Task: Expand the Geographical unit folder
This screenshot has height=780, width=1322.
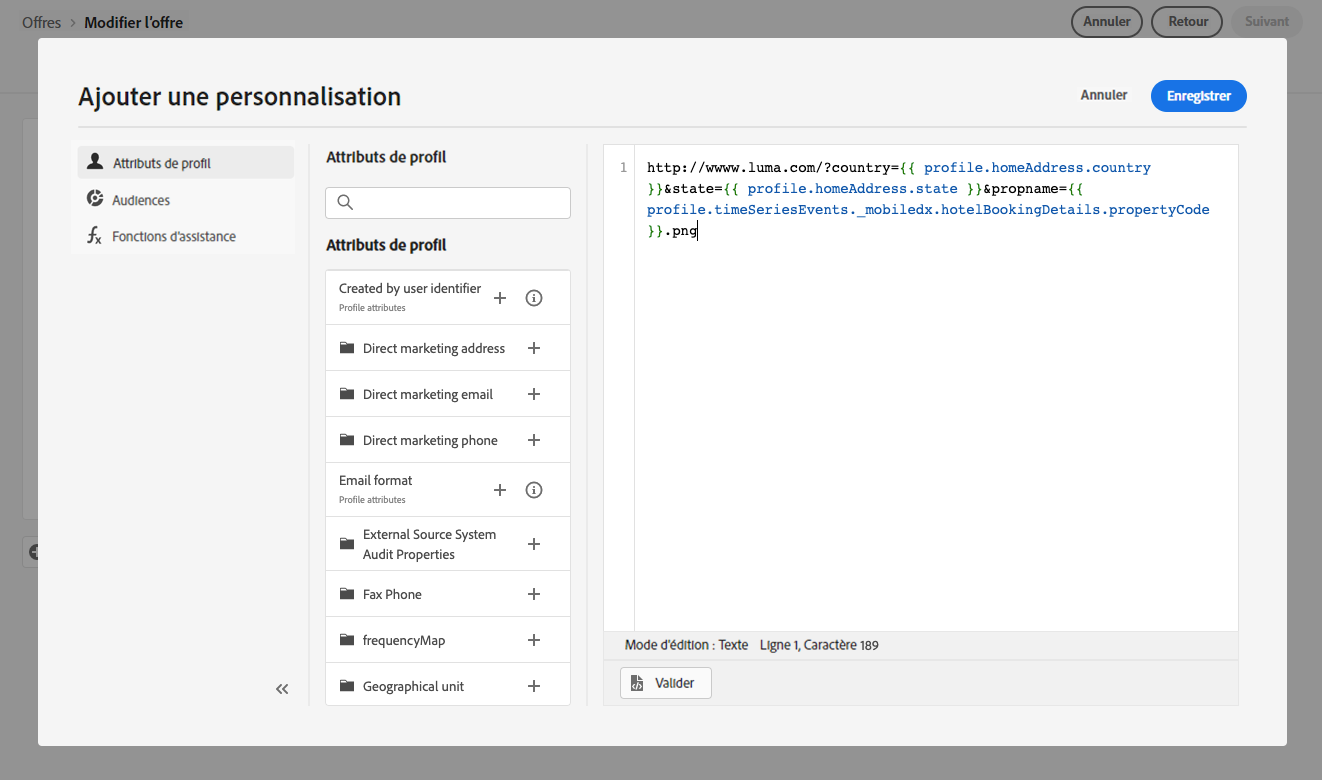Action: [413, 686]
